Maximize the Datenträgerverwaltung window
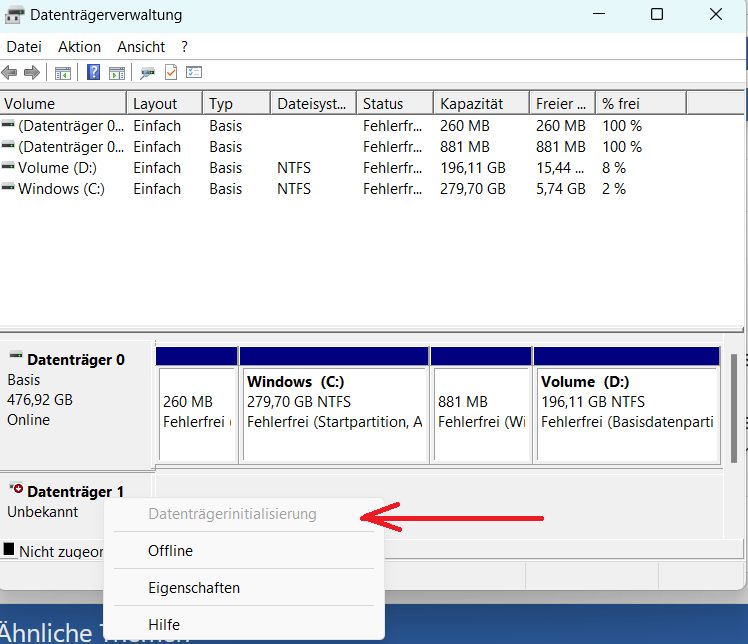This screenshot has height=644, width=748. (x=657, y=14)
